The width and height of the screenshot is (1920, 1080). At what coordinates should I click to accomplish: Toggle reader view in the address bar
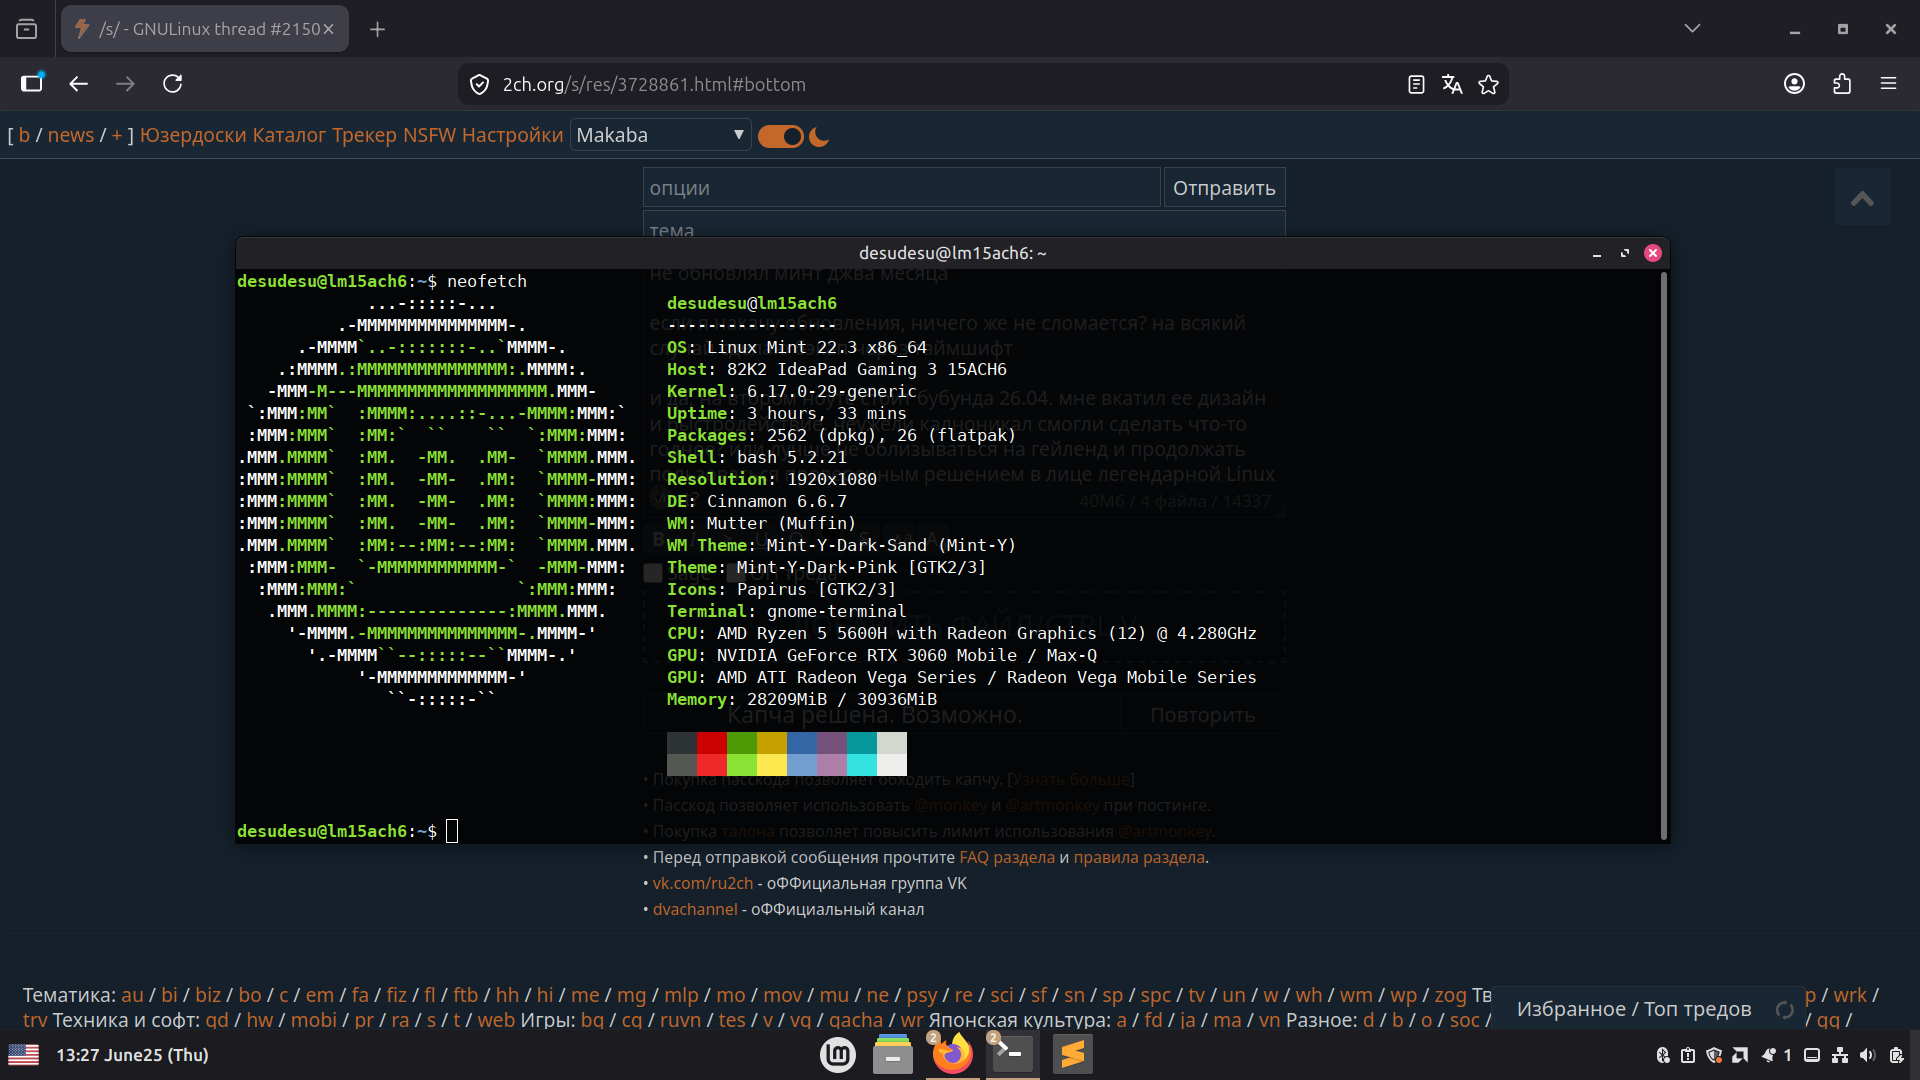coord(1416,85)
